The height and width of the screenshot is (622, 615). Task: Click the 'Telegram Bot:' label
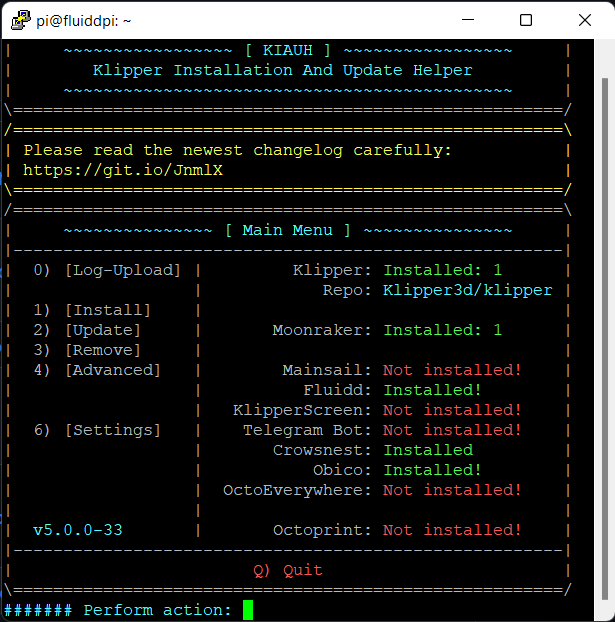coord(307,430)
